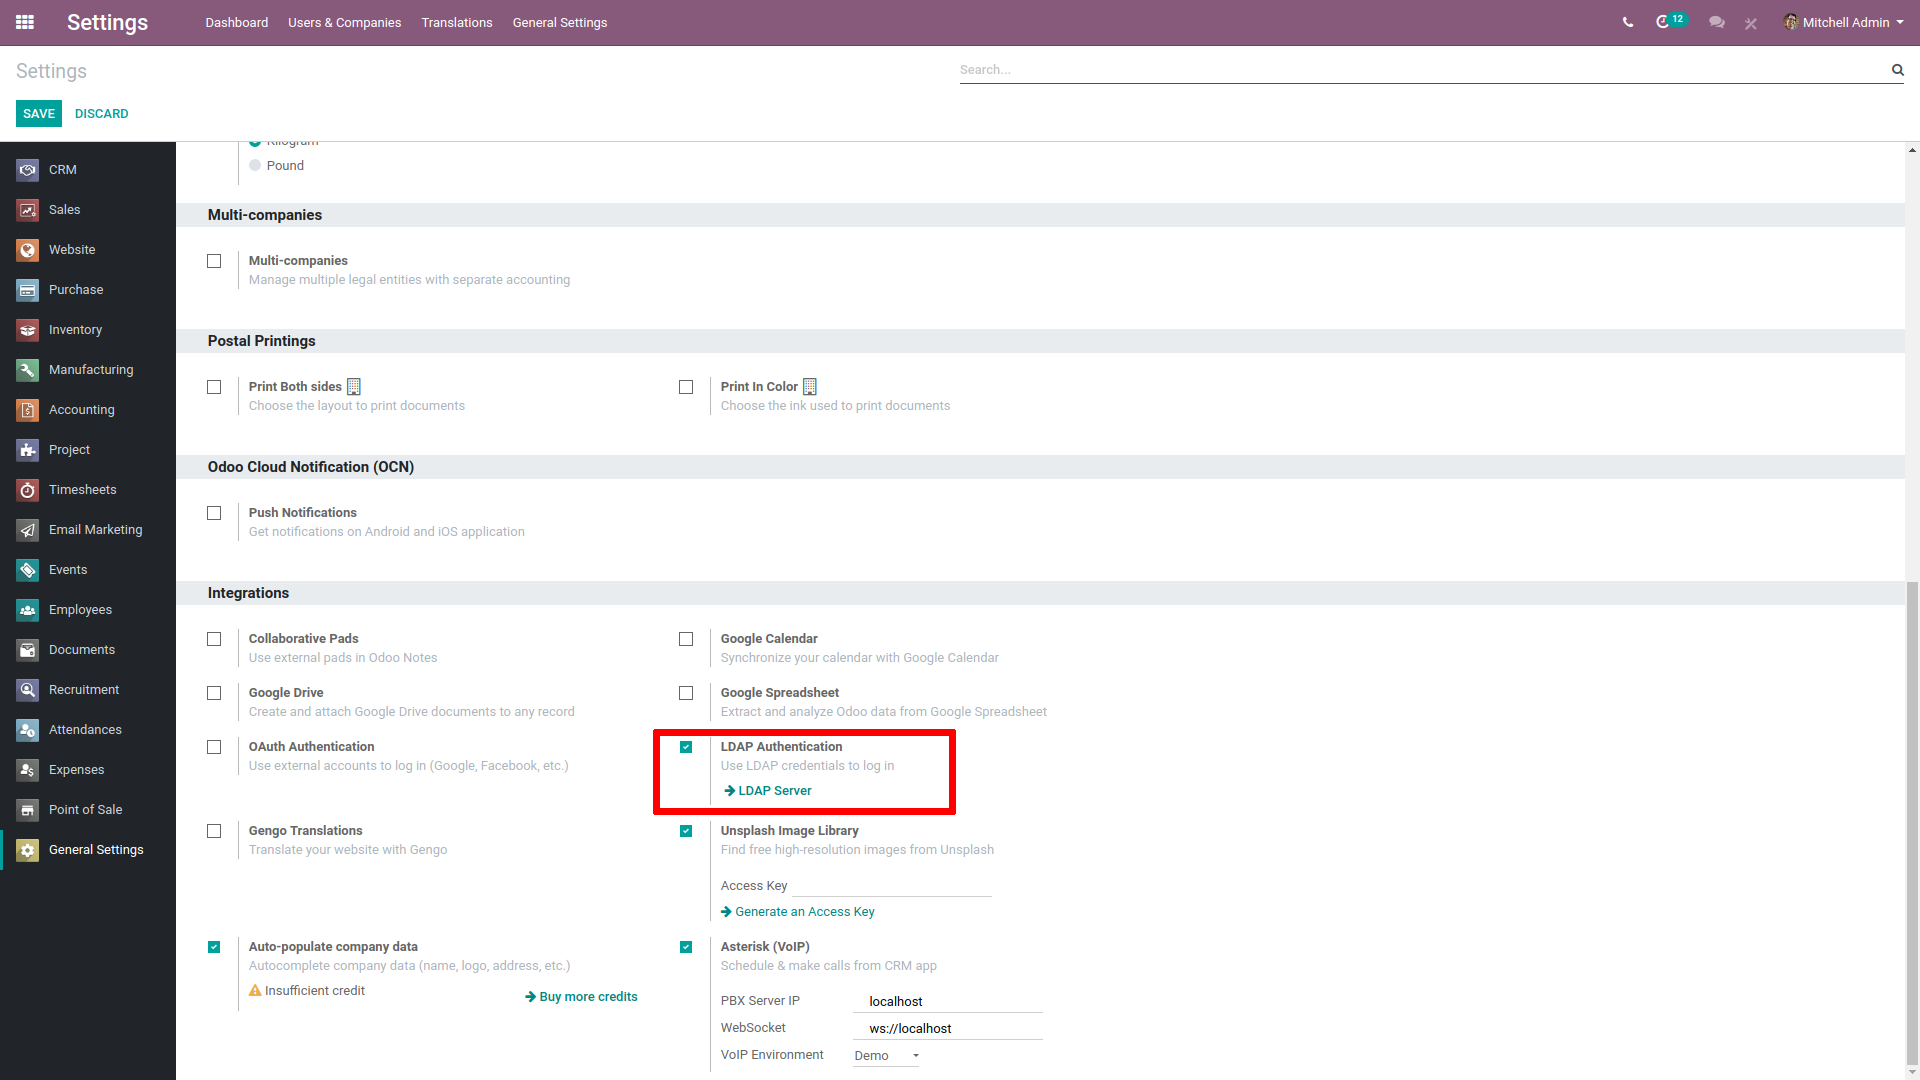Image resolution: width=1920 pixels, height=1080 pixels.
Task: Click the Email Marketing icon
Action: [28, 529]
